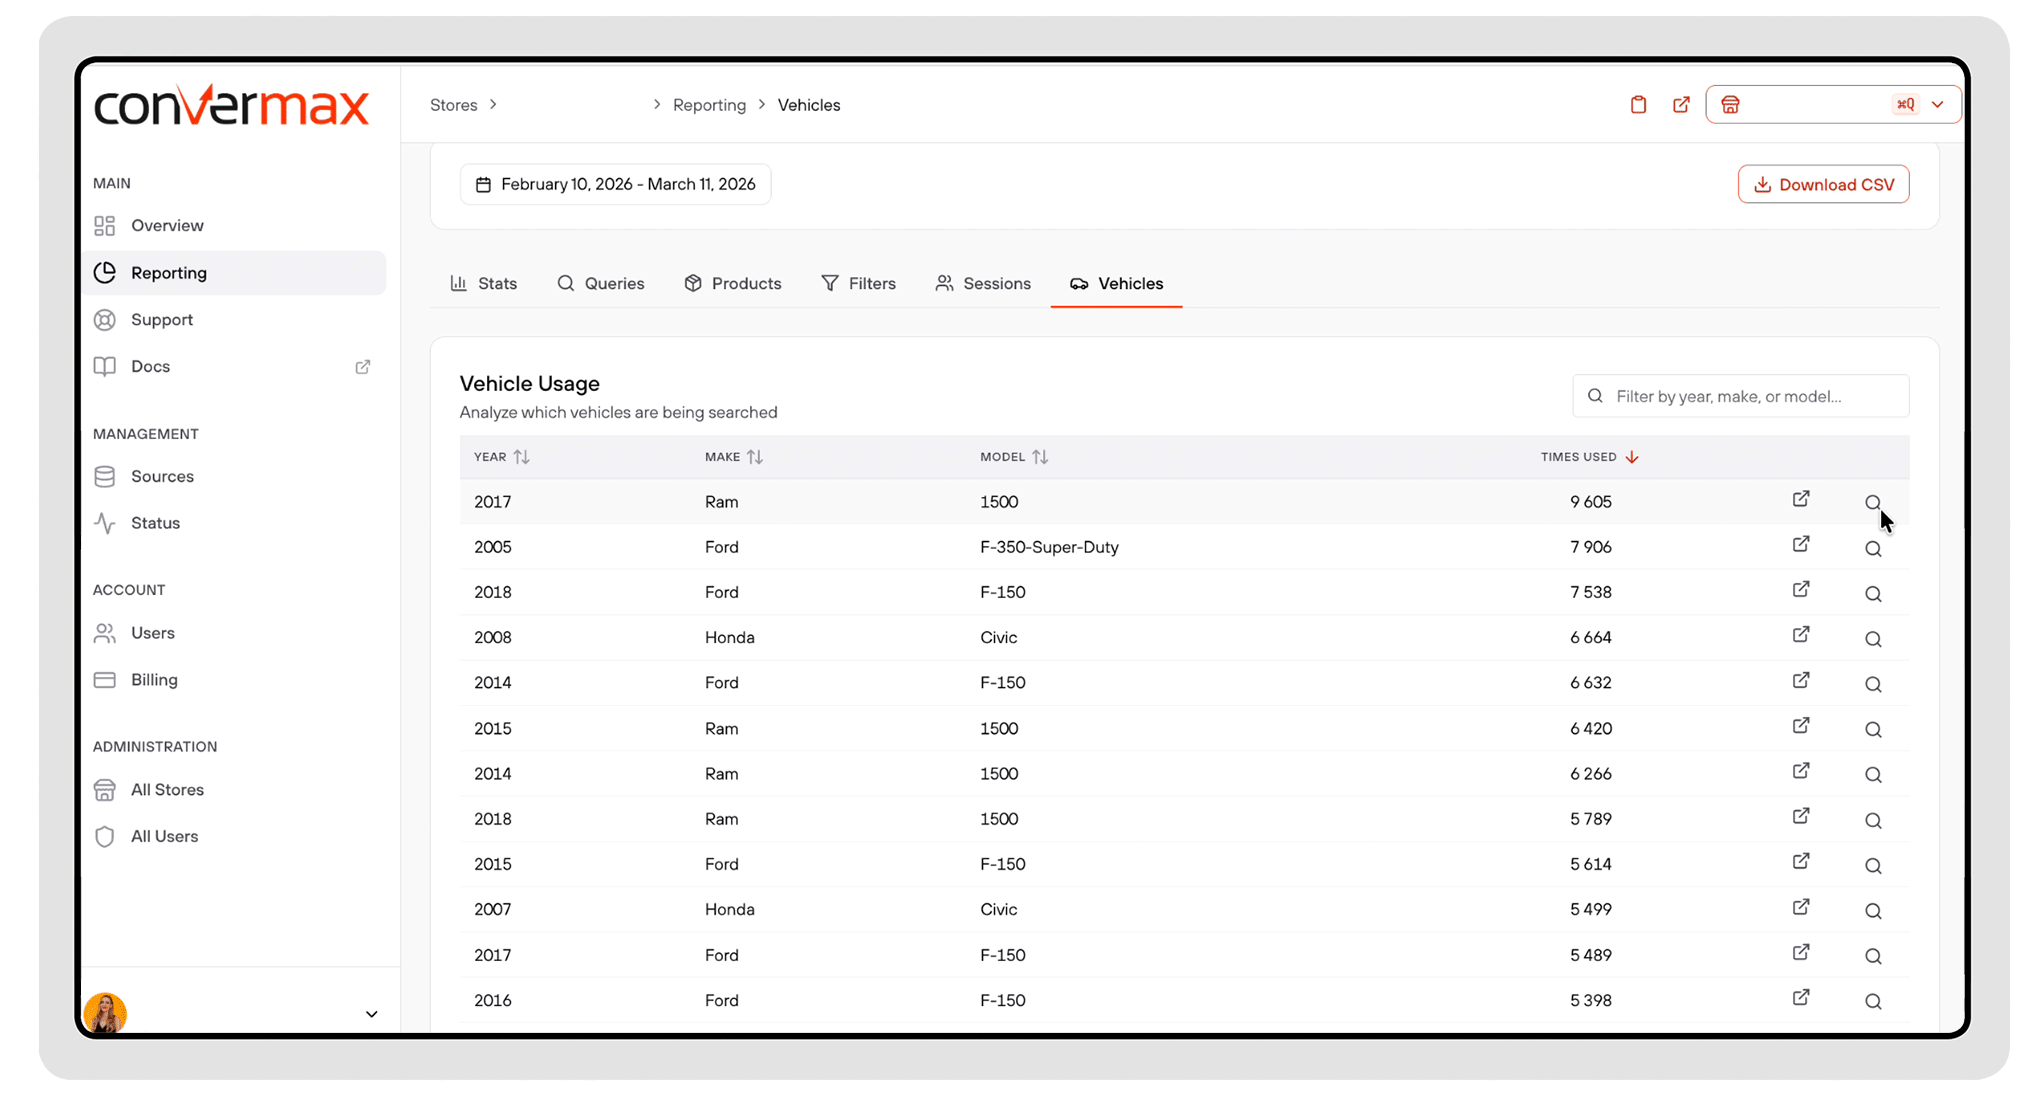
Task: Click the clipboard icon in top header
Action: pyautogui.click(x=1638, y=105)
